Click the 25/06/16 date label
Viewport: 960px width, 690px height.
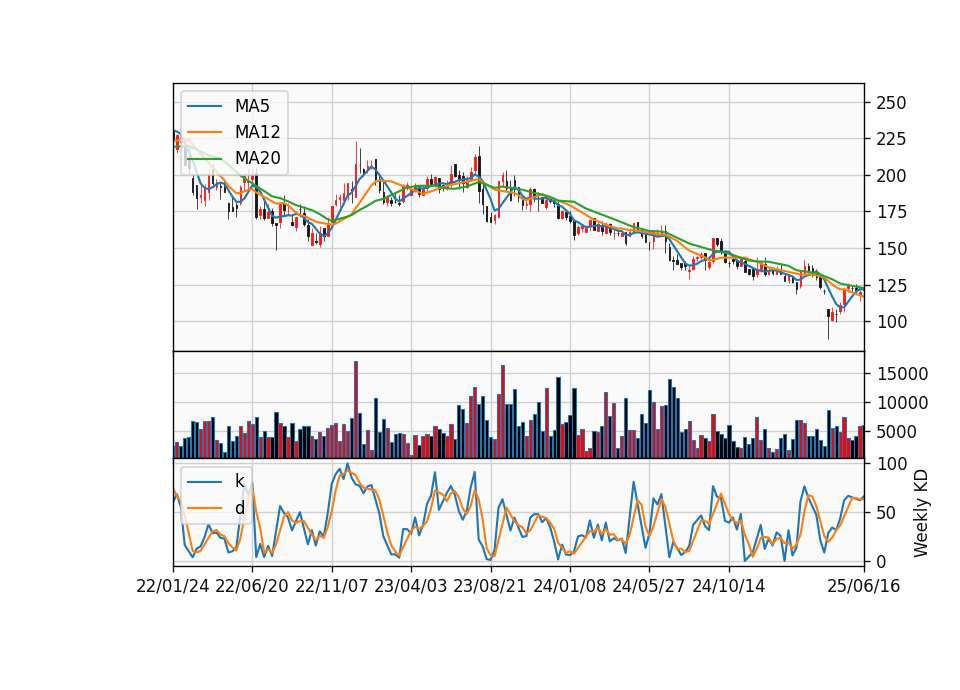pos(864,586)
